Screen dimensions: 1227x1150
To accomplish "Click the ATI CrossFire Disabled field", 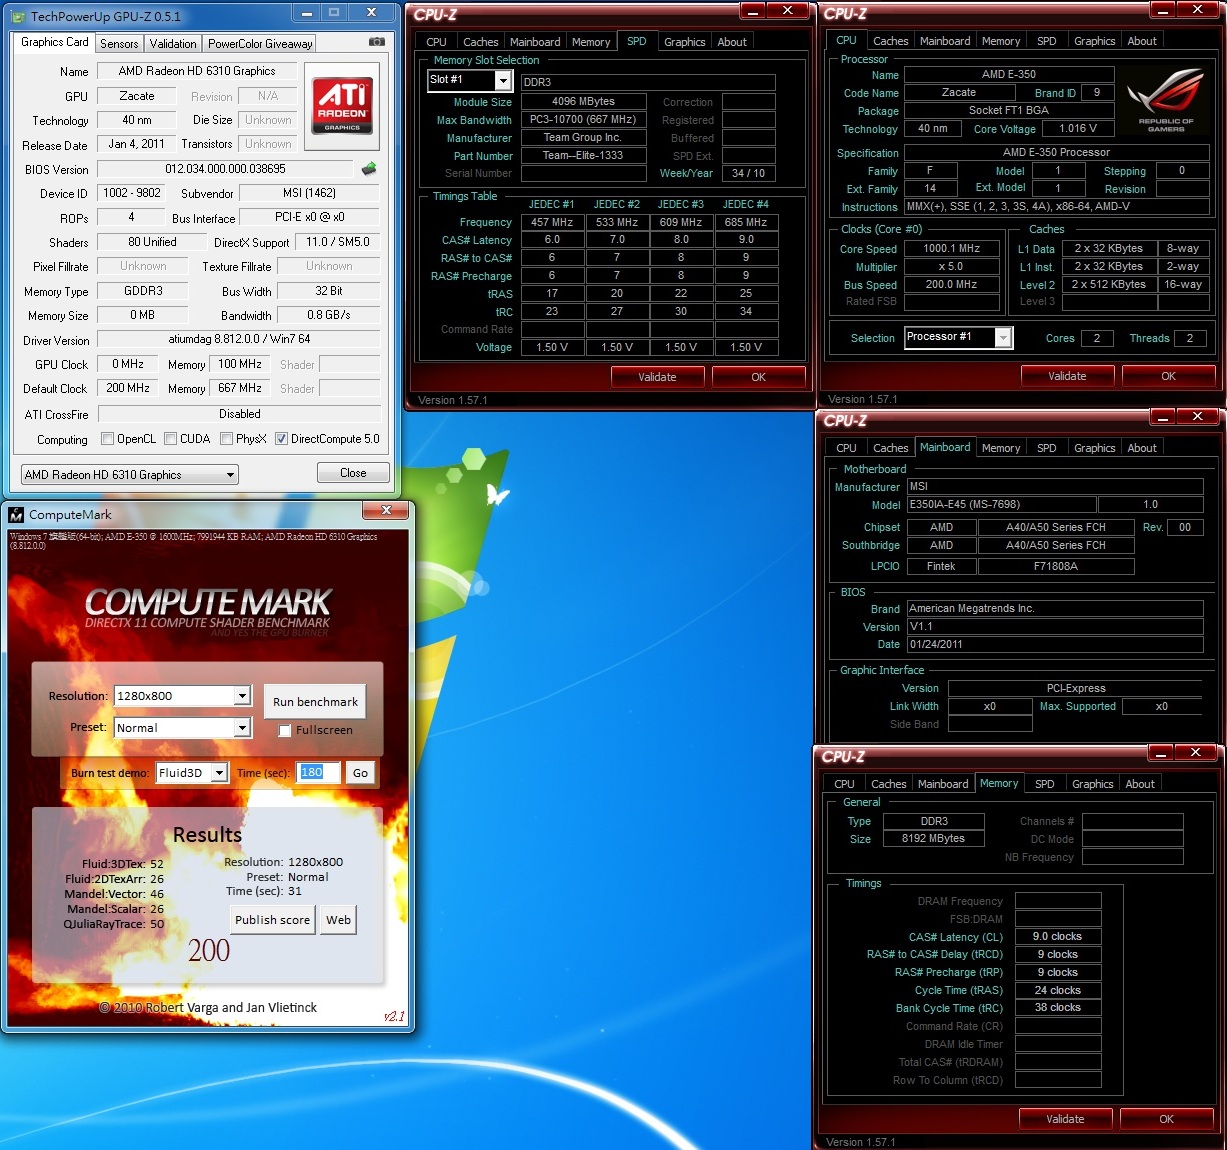I will tap(239, 414).
